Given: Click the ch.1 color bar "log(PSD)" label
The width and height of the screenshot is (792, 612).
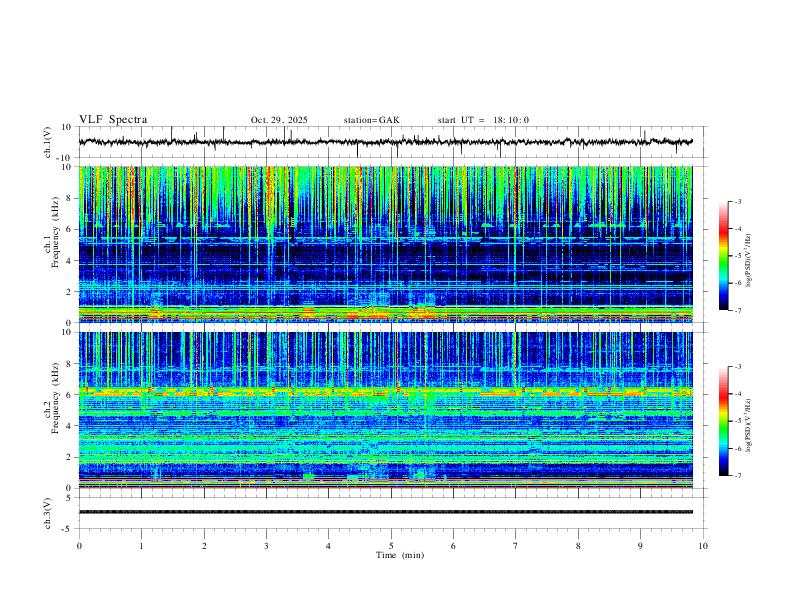Looking at the screenshot, I should click(x=748, y=261).
